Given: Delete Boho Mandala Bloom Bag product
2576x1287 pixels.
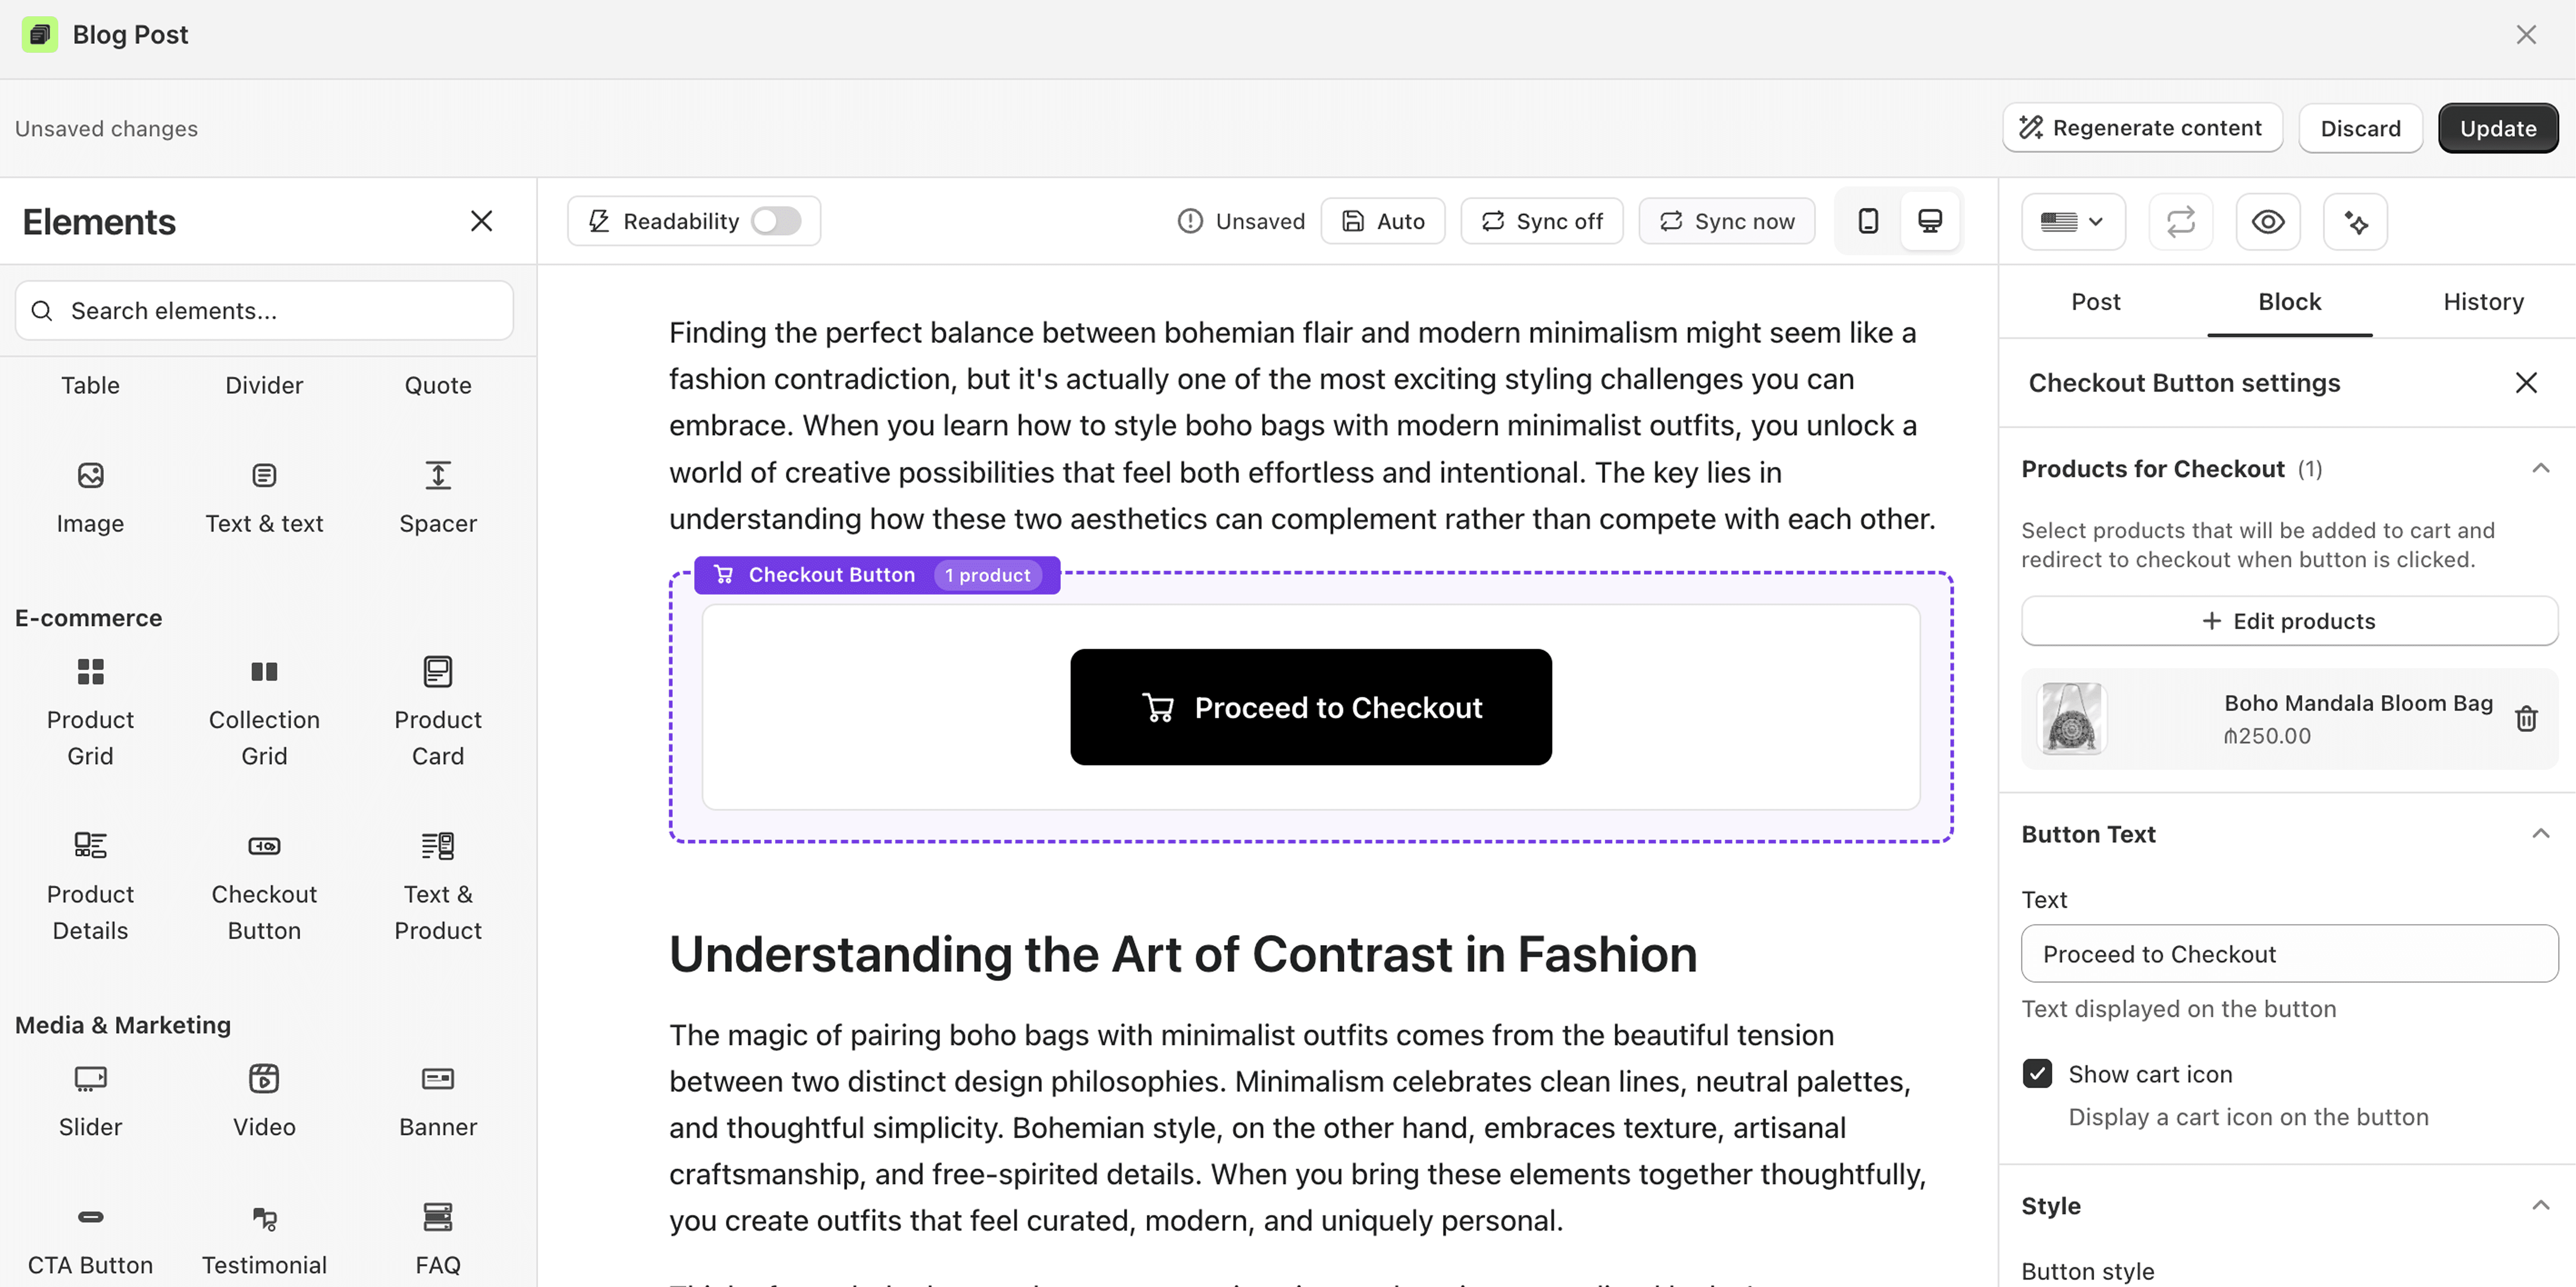Looking at the screenshot, I should coord(2526,718).
